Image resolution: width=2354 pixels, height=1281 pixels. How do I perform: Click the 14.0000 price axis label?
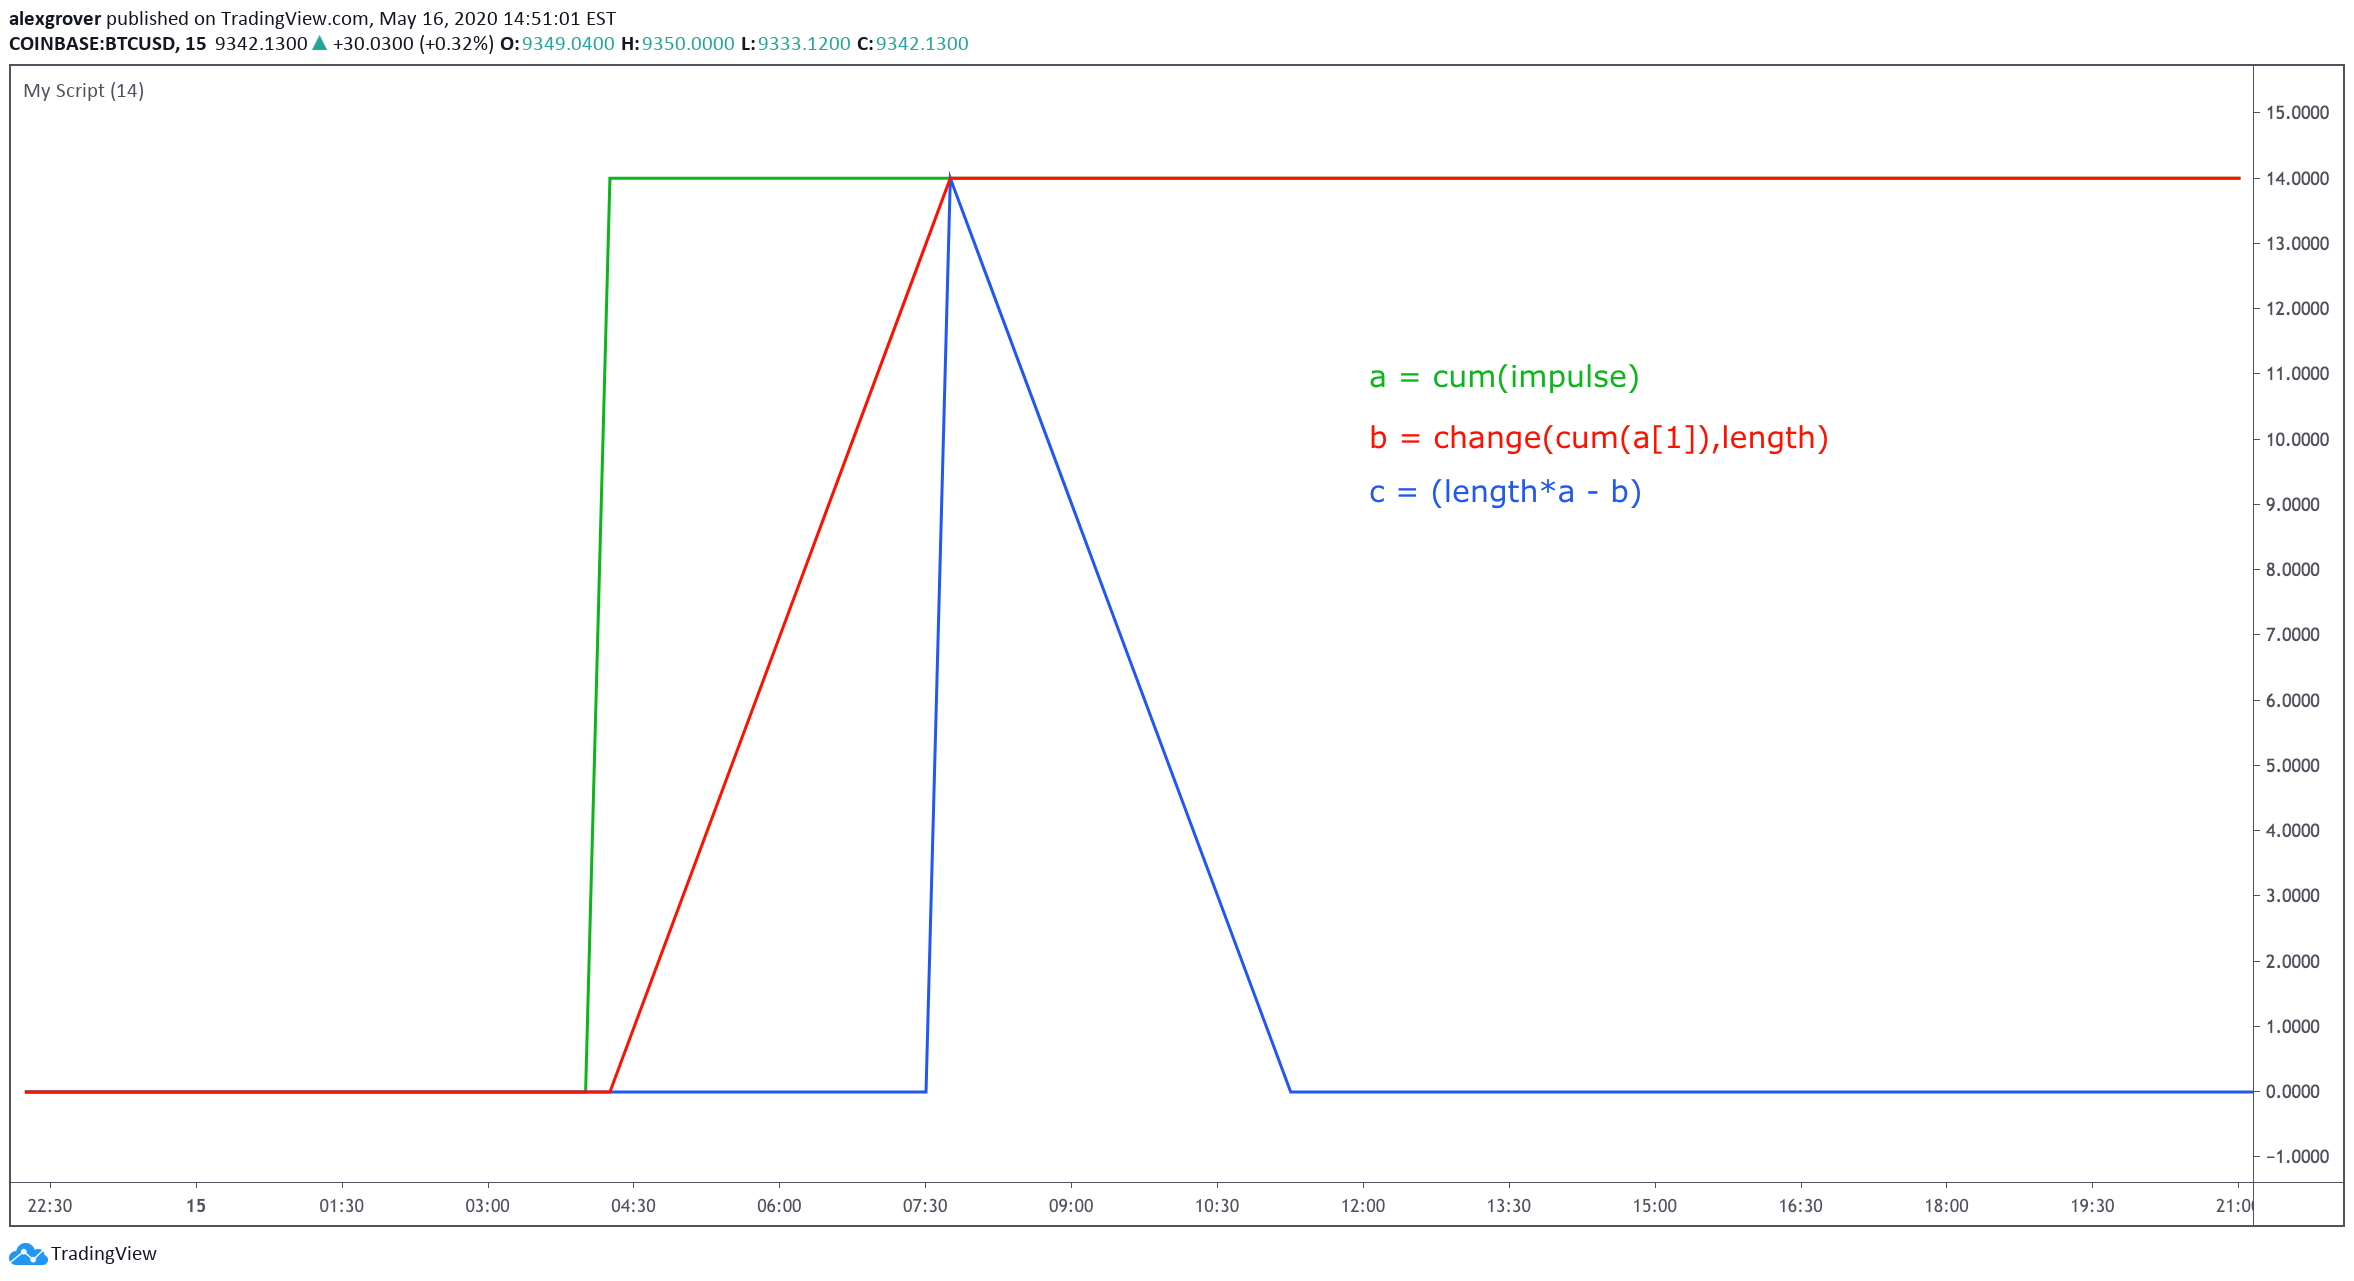click(2297, 179)
